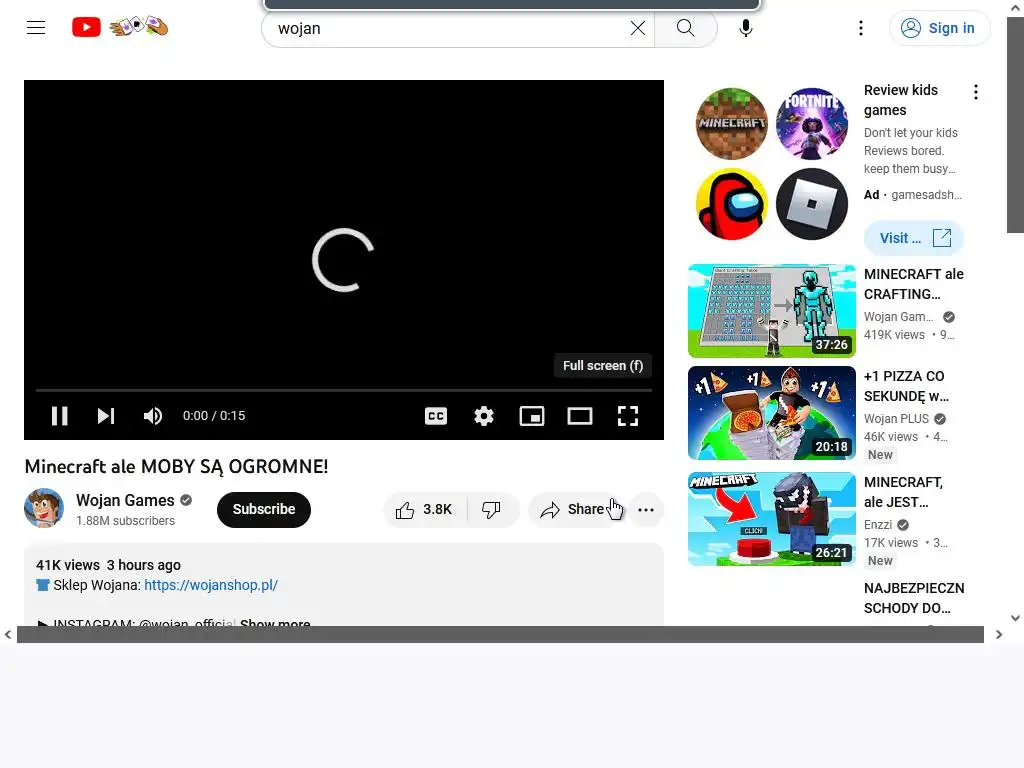Dislike this video
The image size is (1024, 768).
click(x=491, y=509)
